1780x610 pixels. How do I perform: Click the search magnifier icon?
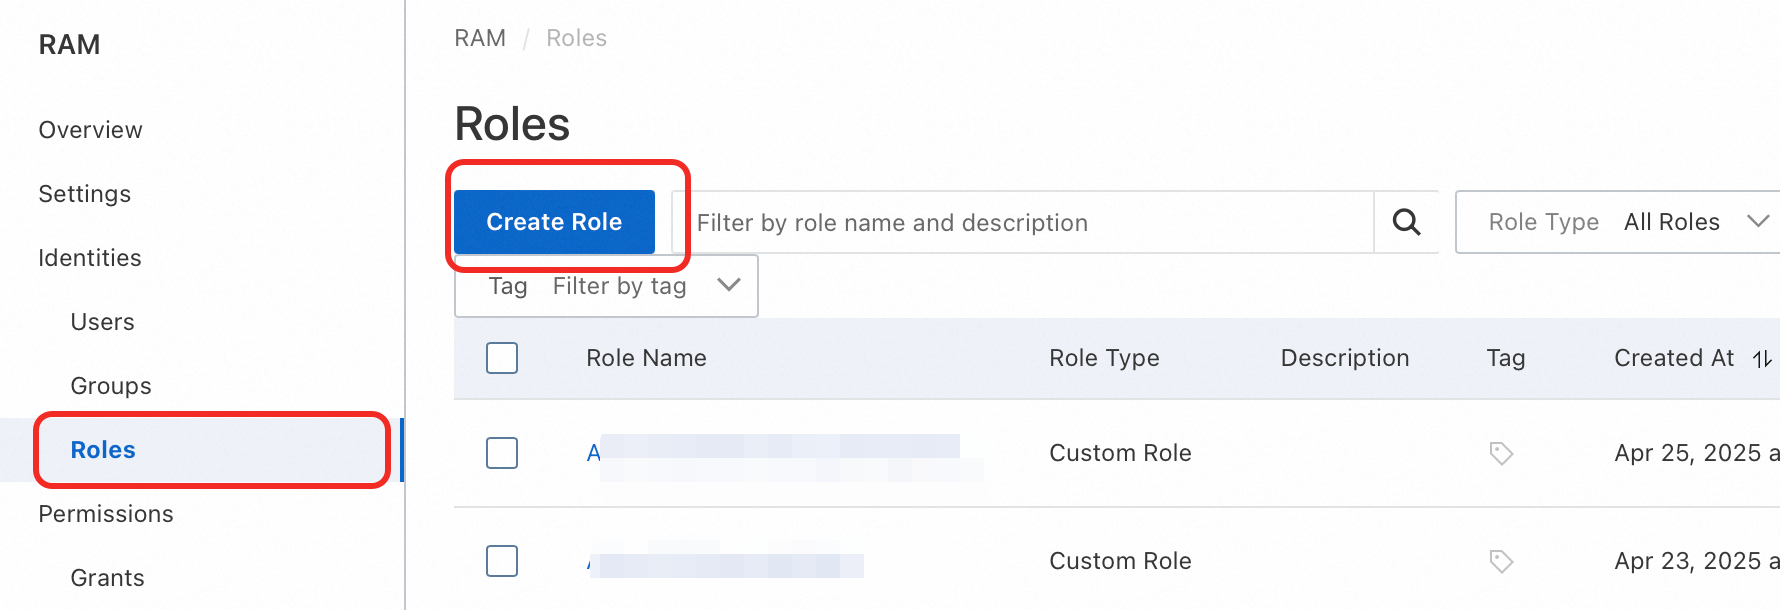(x=1406, y=222)
